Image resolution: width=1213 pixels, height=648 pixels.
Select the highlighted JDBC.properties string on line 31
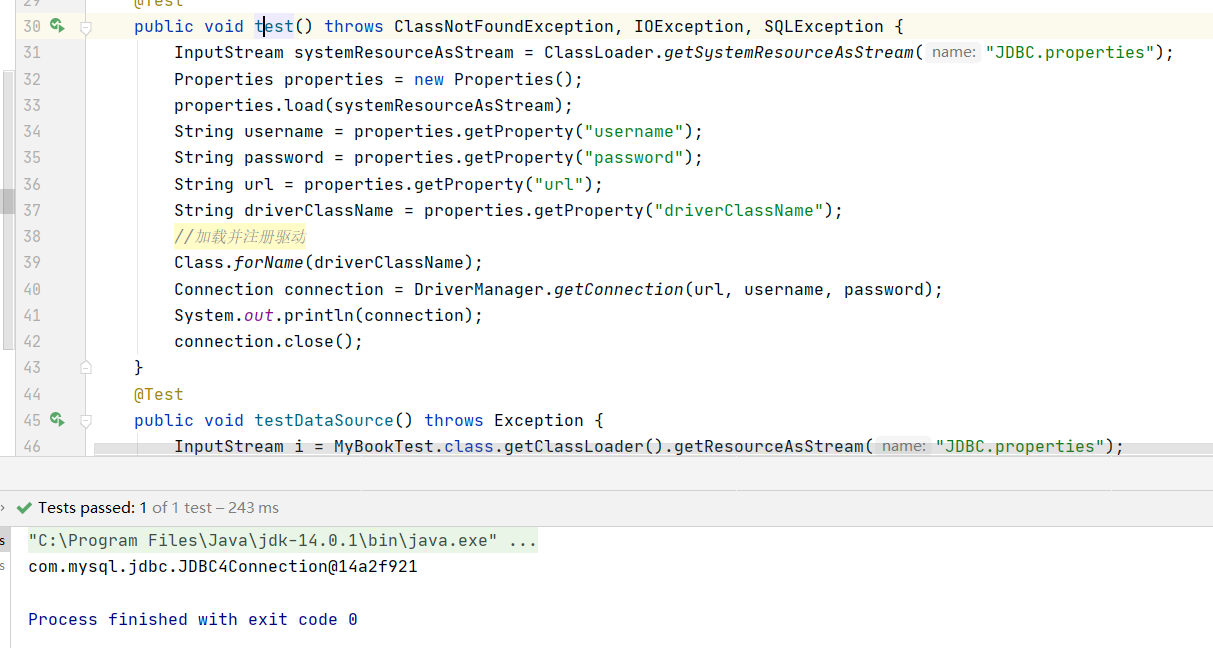1070,52
